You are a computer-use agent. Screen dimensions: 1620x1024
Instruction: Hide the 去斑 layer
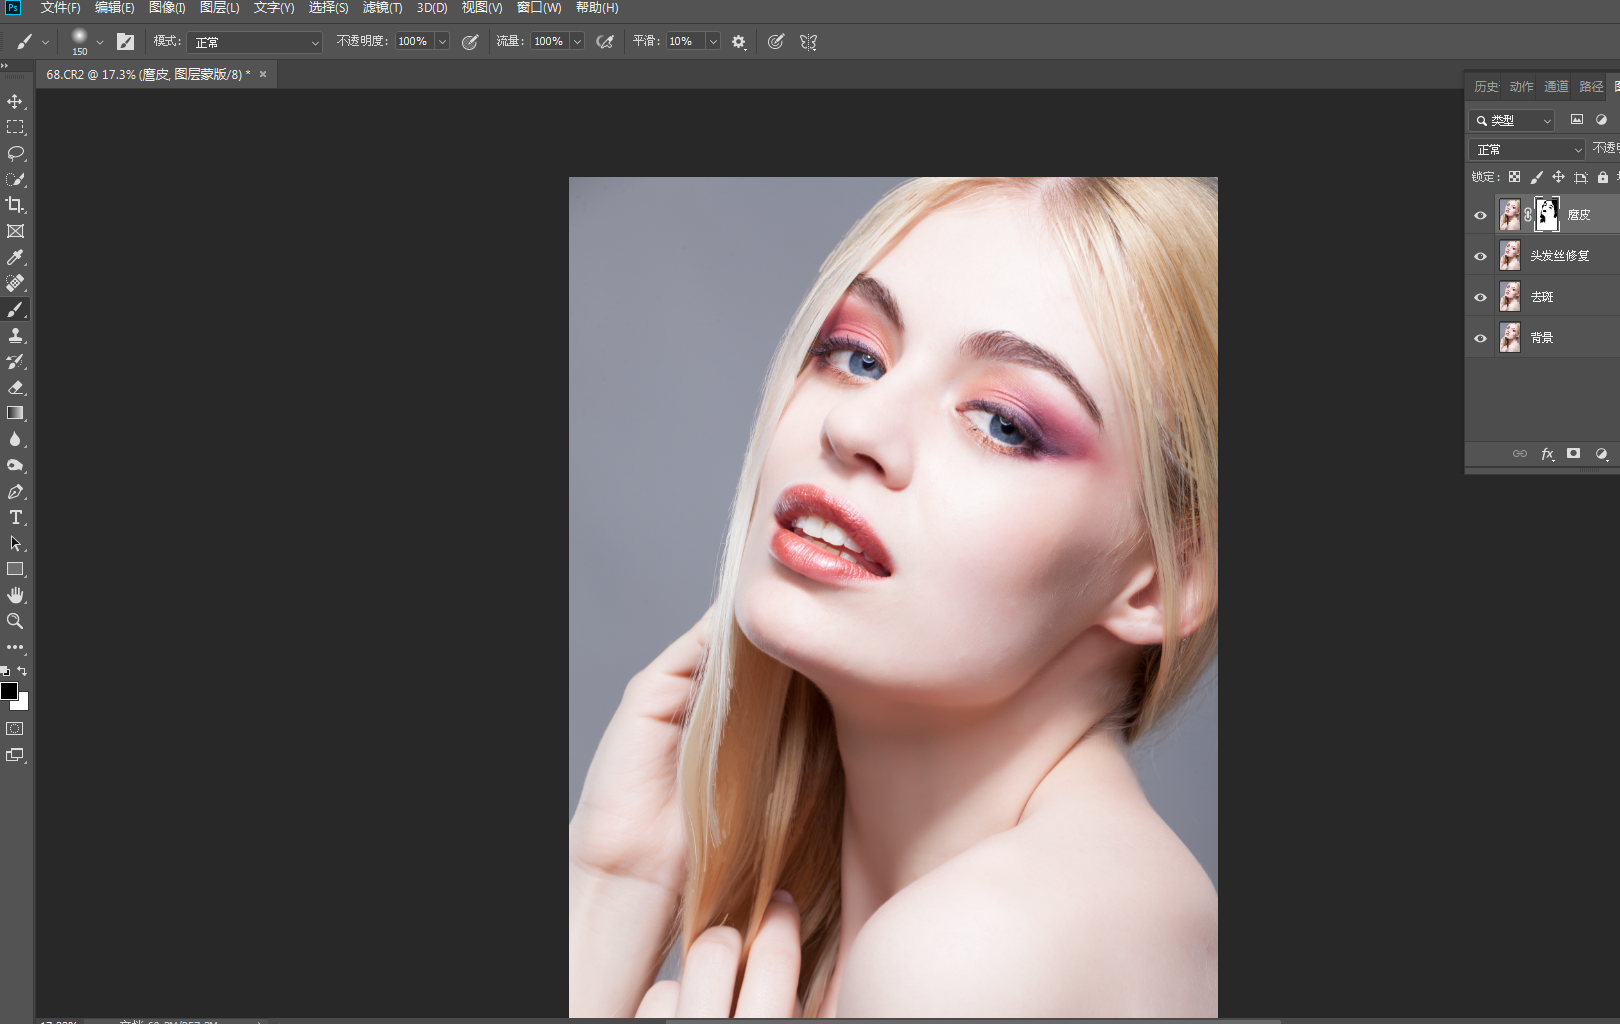1480,297
